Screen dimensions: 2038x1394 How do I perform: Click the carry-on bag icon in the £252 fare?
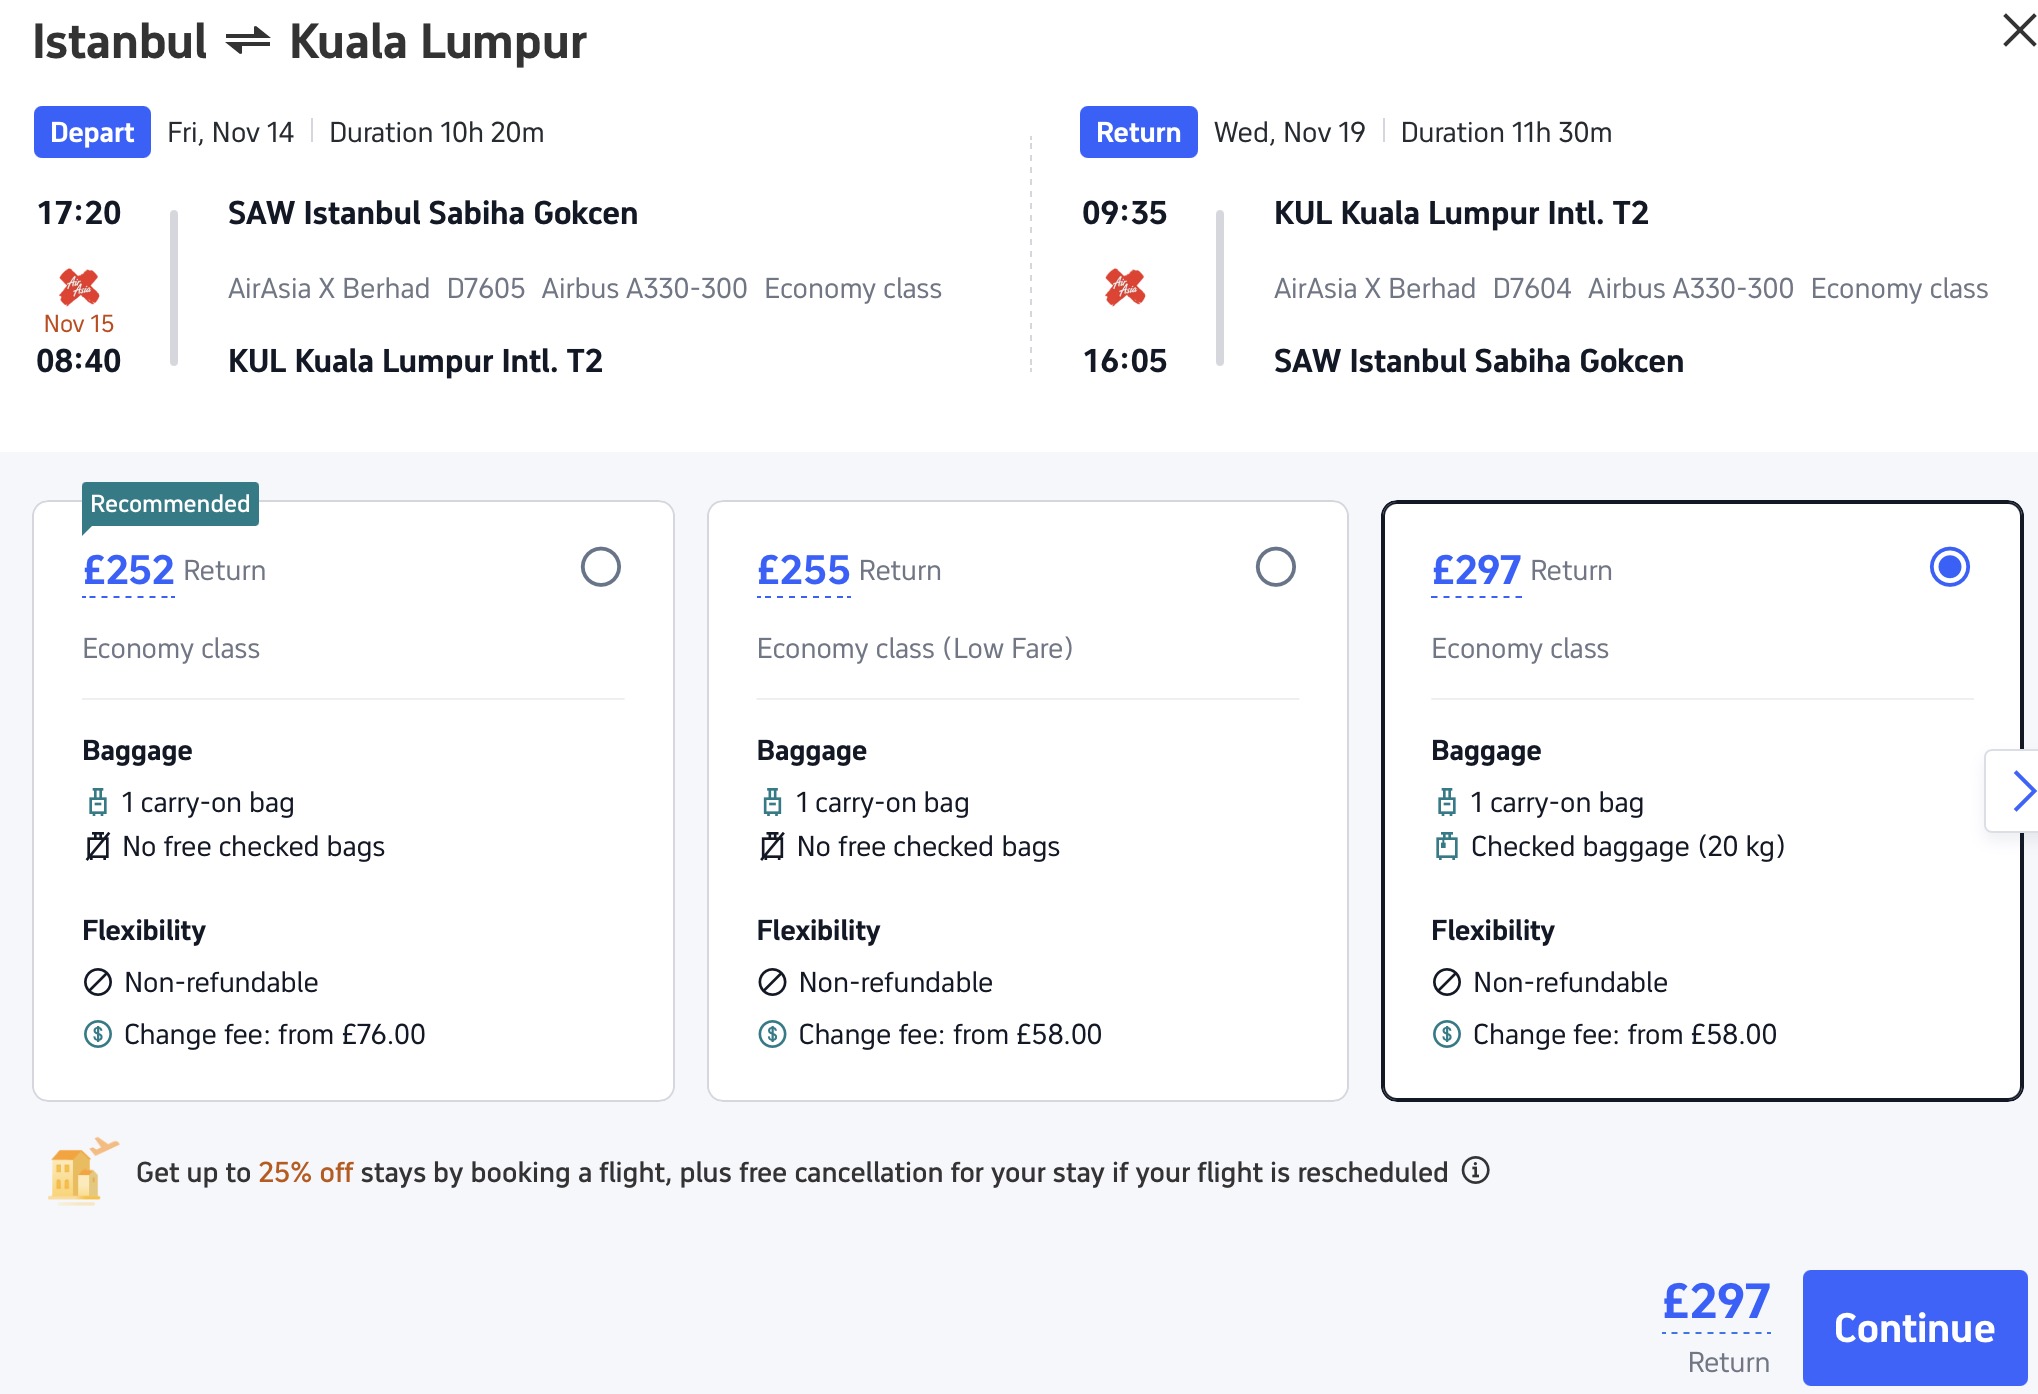97,802
